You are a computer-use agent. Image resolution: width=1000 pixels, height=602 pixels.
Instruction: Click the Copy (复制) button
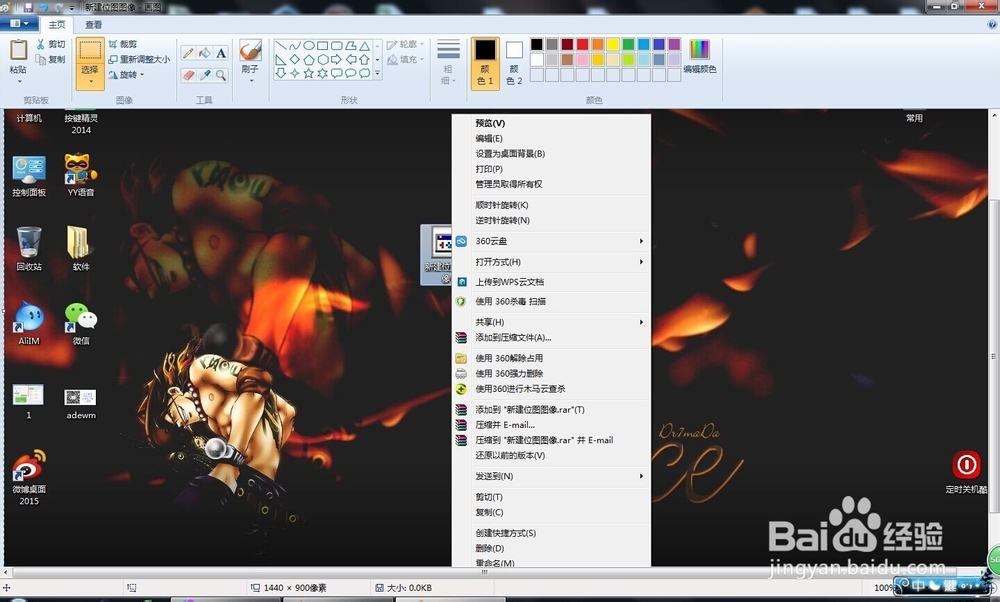[x=51, y=59]
